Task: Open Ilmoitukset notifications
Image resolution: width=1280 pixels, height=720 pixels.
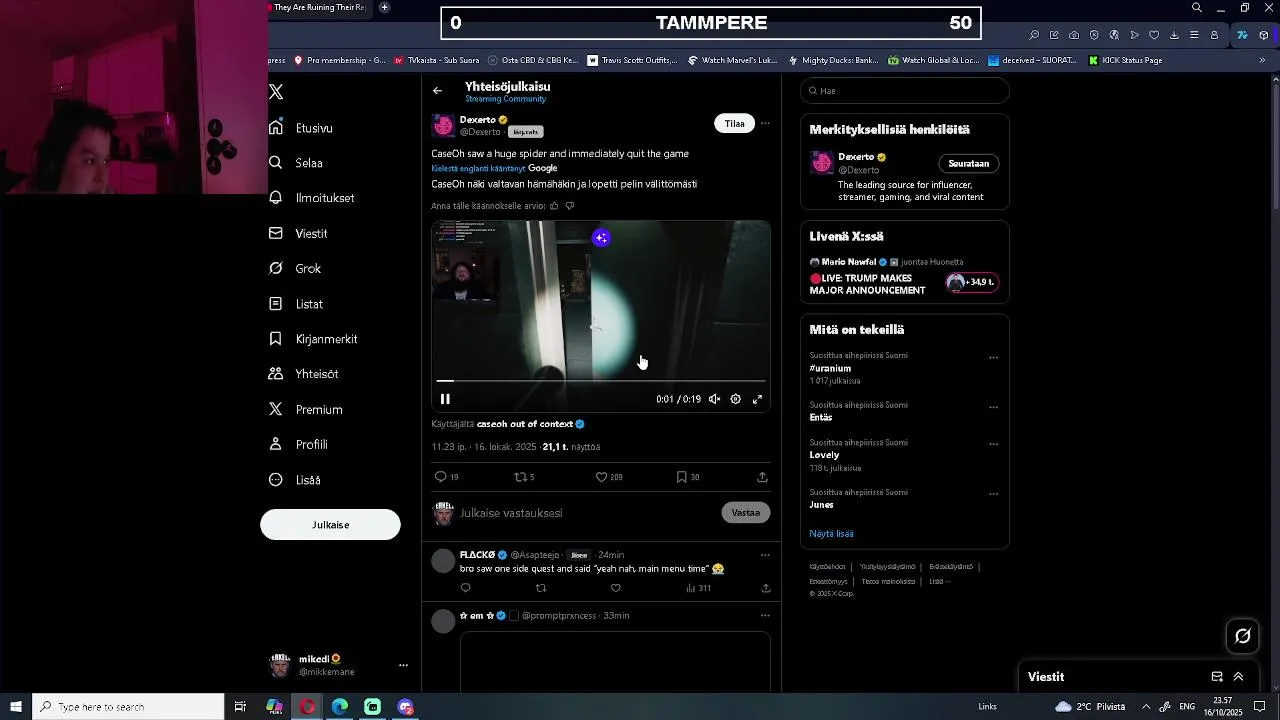Action: tap(312, 198)
